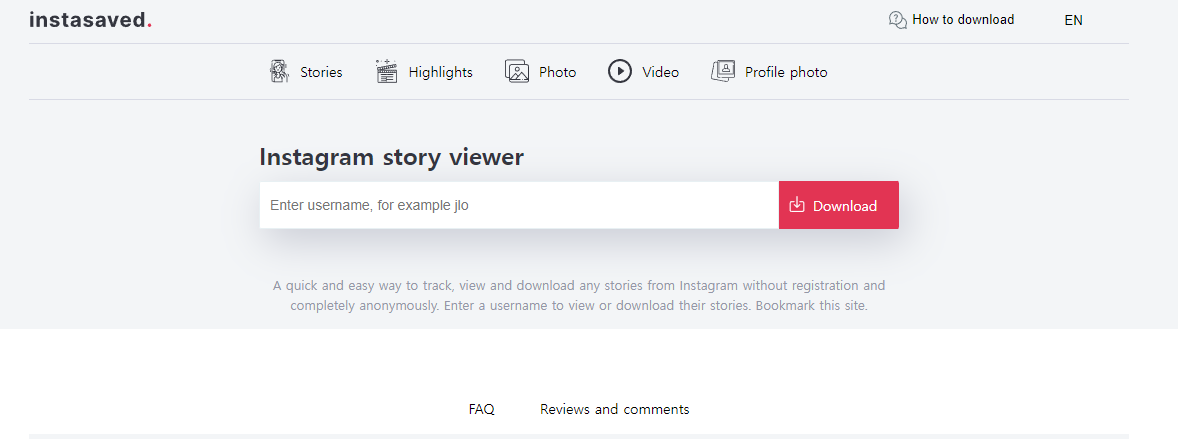The image size is (1178, 439).
Task: Open the Profile photo tab label
Action: [786, 72]
